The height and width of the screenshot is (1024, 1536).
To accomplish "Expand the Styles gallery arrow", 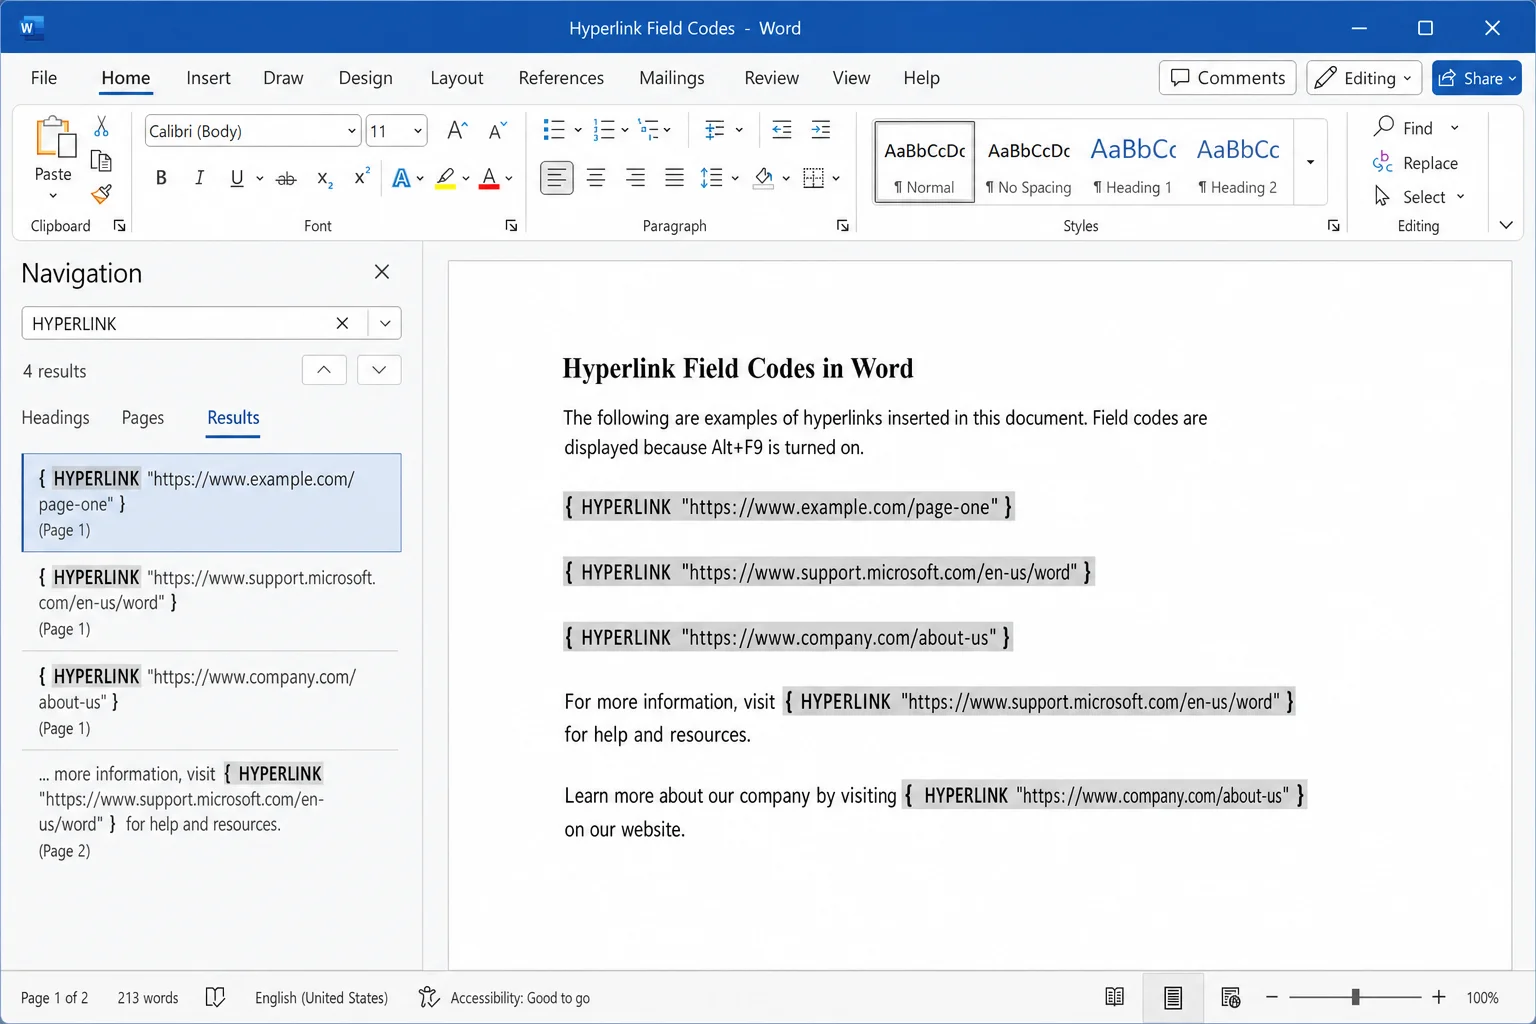I will point(1310,162).
